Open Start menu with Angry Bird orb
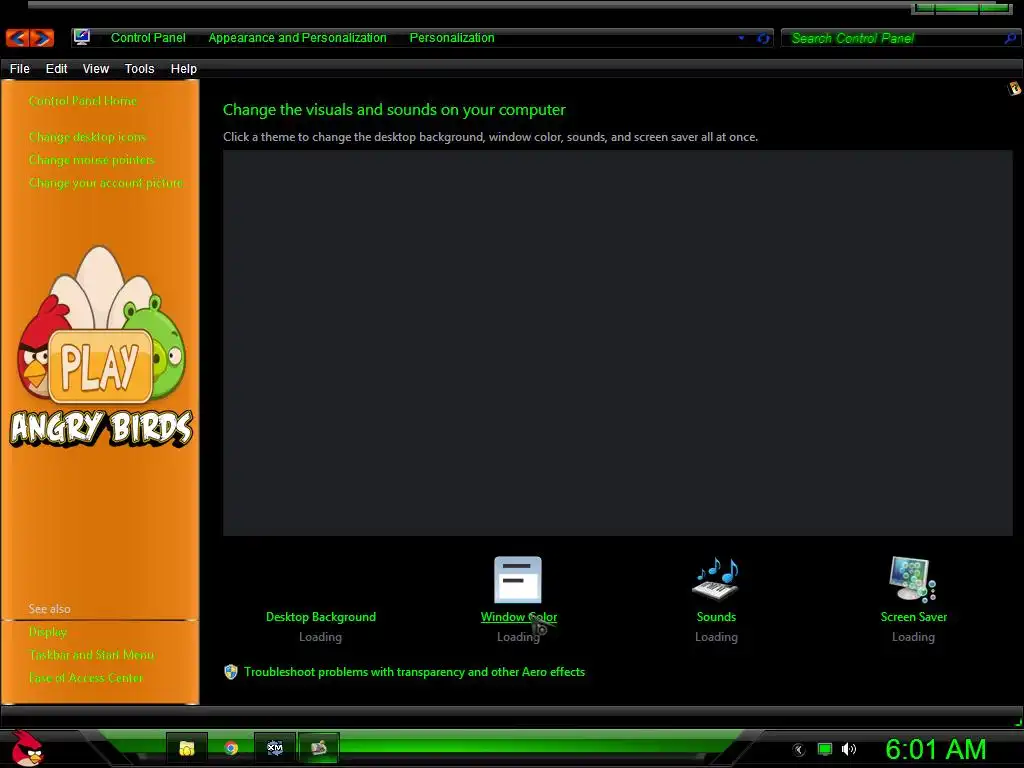 [x=27, y=748]
